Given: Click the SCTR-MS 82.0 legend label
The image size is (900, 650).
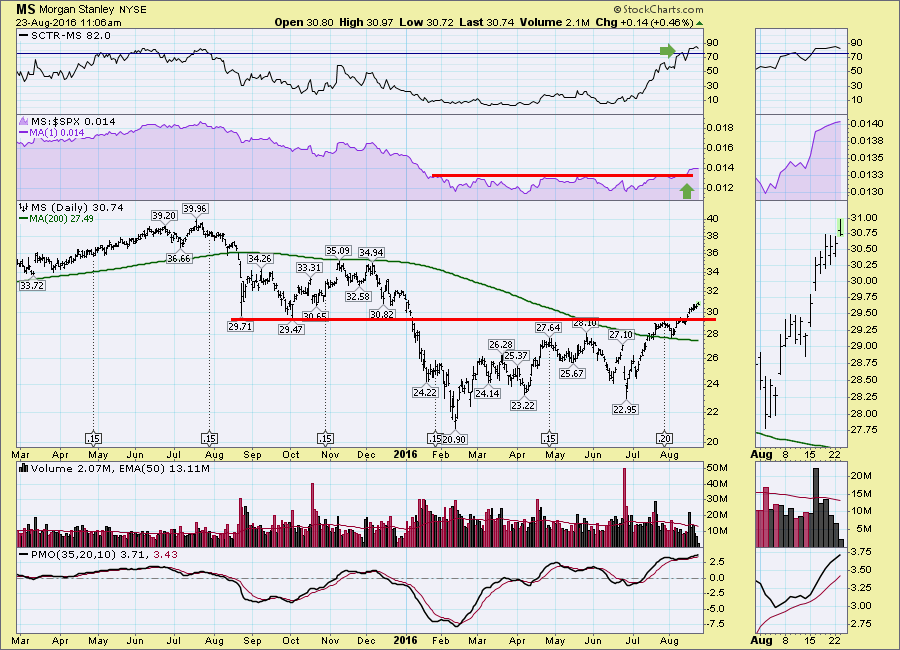Looking at the screenshot, I should pyautogui.click(x=71, y=36).
